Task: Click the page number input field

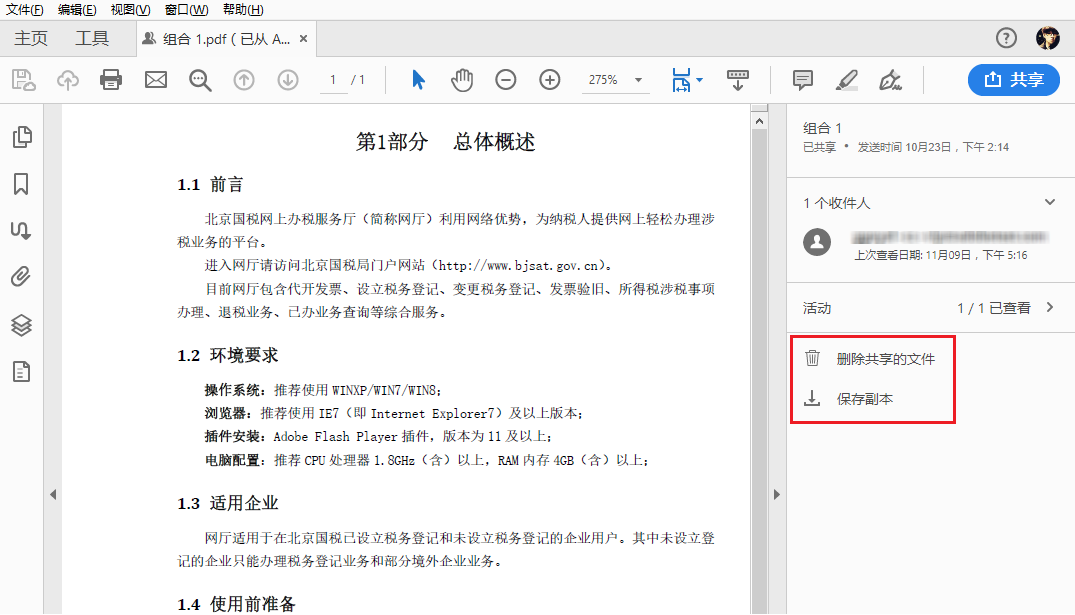Action: point(333,80)
